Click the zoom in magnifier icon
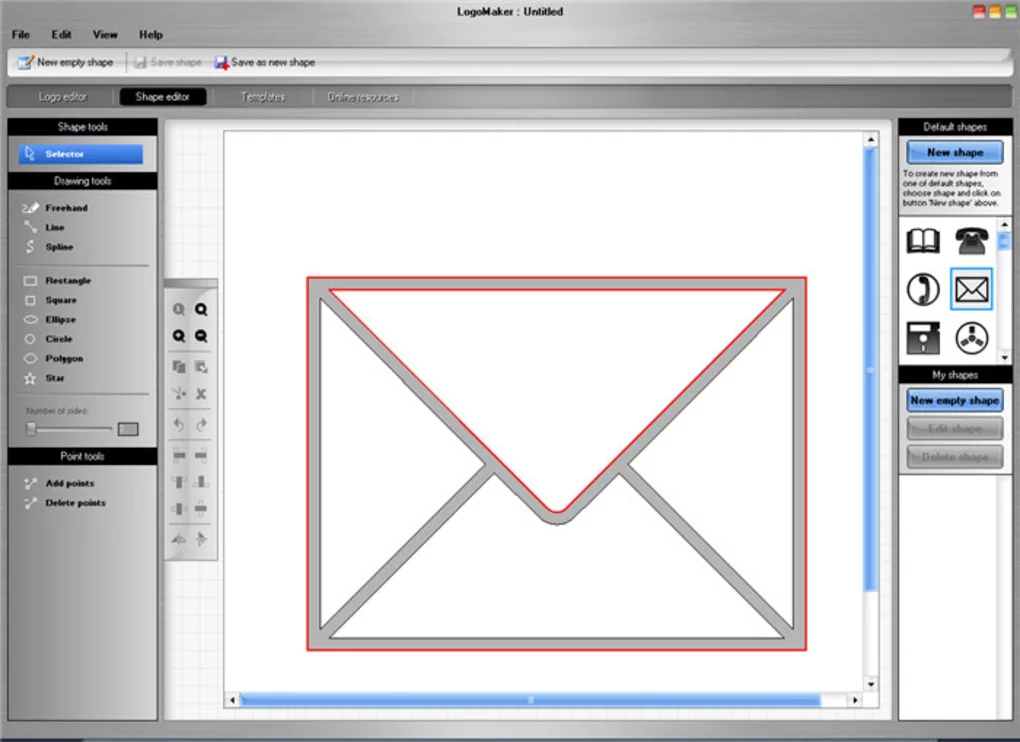Viewport: 1020px width, 742px height. 179,336
